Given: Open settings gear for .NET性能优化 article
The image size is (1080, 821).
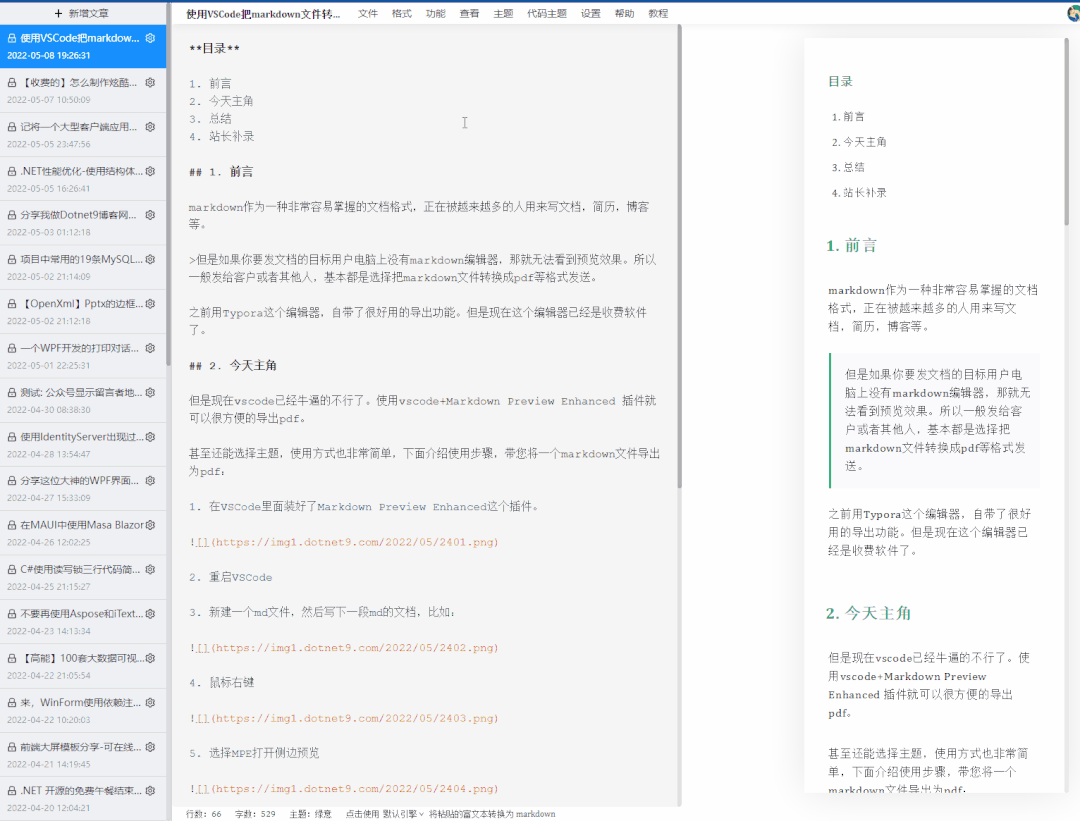Looking at the screenshot, I should click(x=150, y=171).
